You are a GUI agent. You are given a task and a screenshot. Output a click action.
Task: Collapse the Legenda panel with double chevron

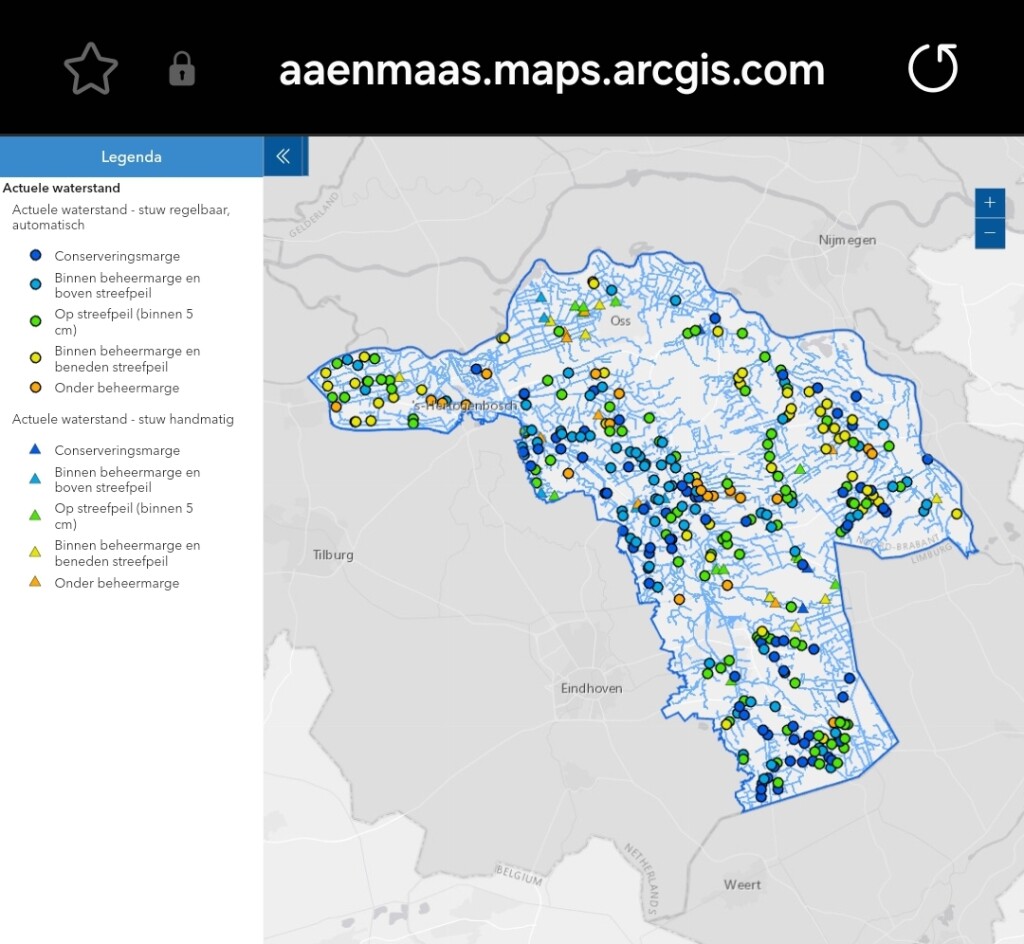click(283, 156)
